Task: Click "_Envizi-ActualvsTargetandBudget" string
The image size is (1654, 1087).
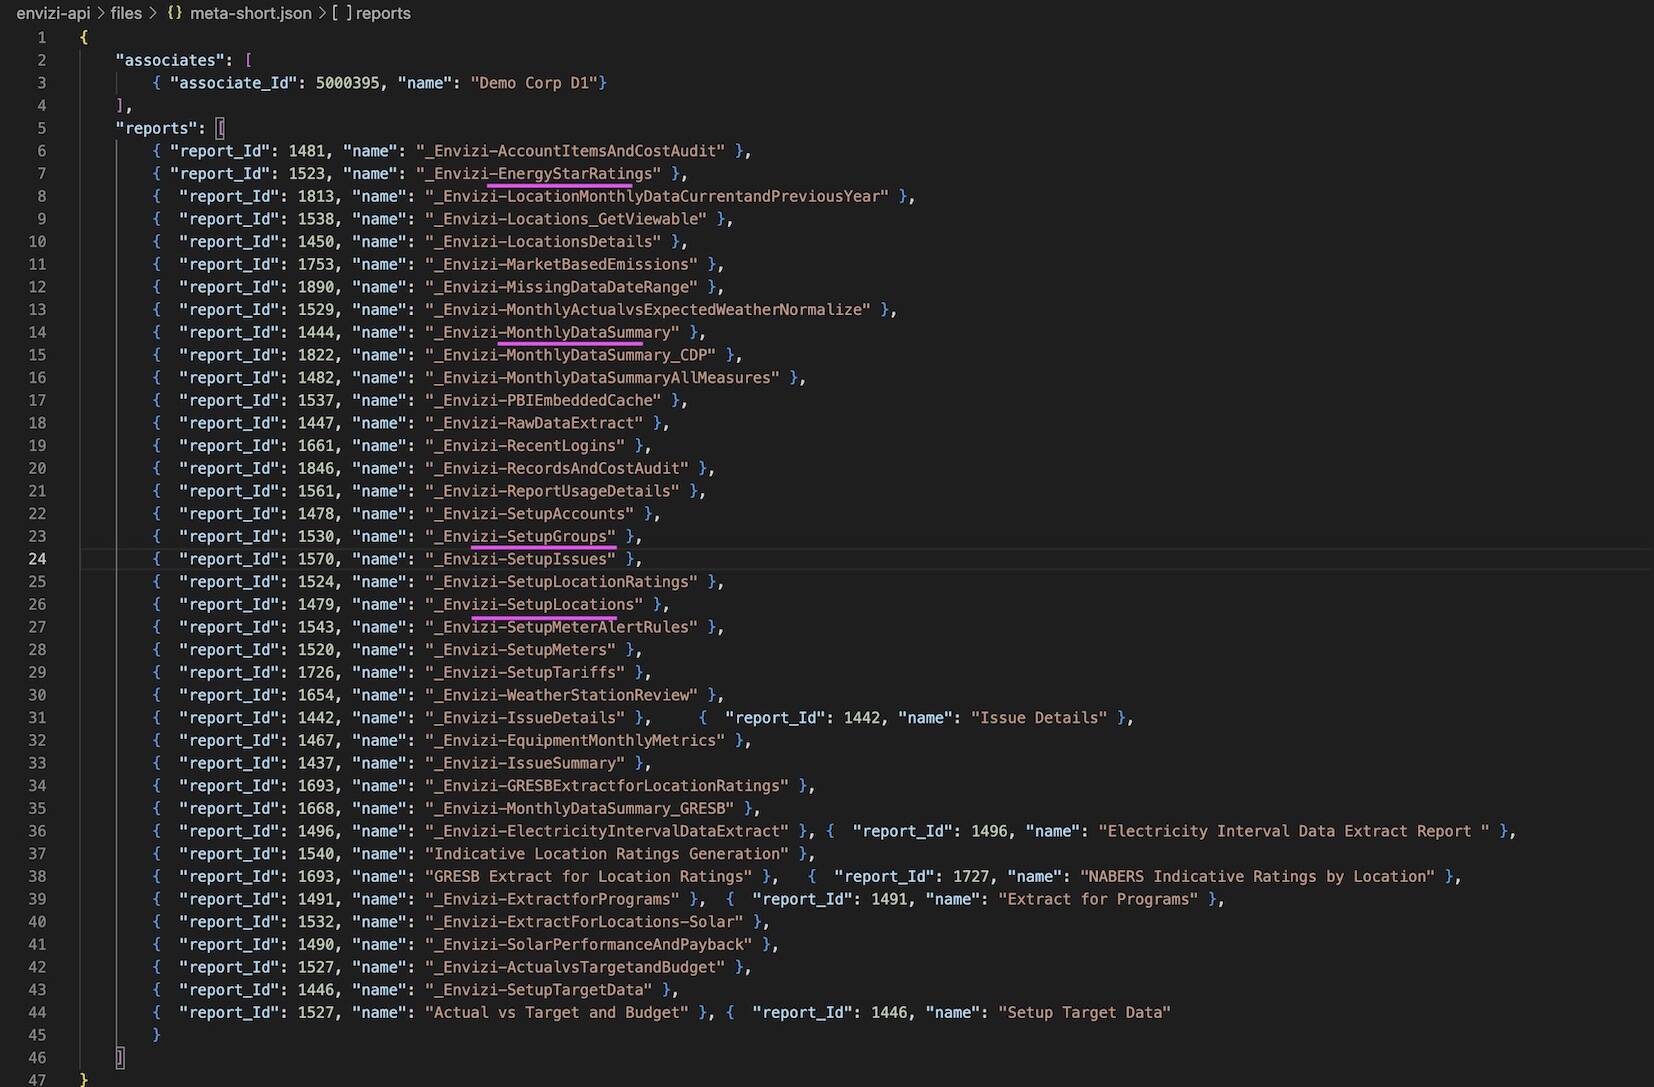Action: click(x=575, y=967)
